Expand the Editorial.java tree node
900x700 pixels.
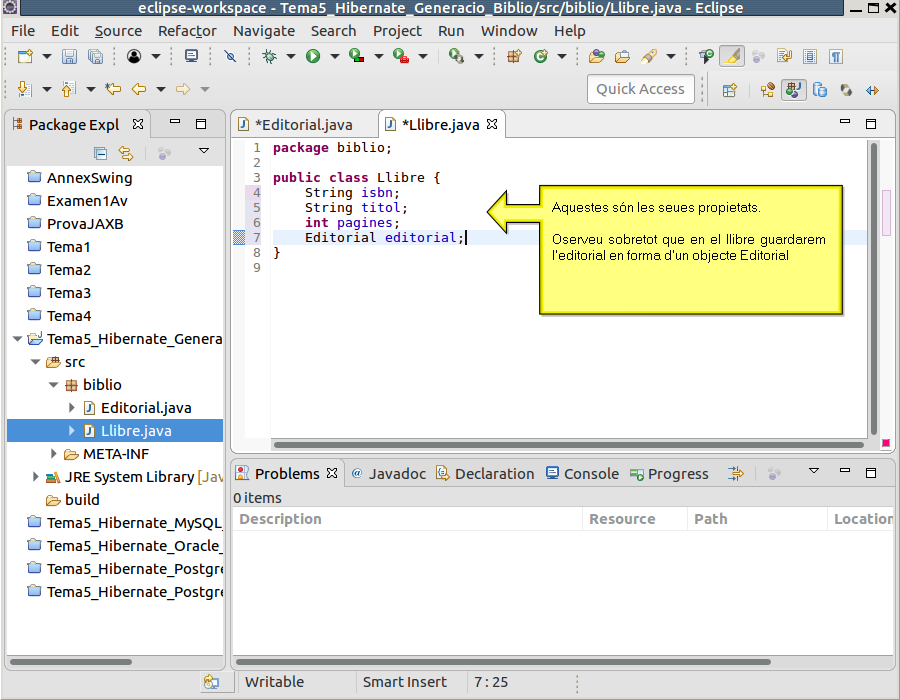72,408
